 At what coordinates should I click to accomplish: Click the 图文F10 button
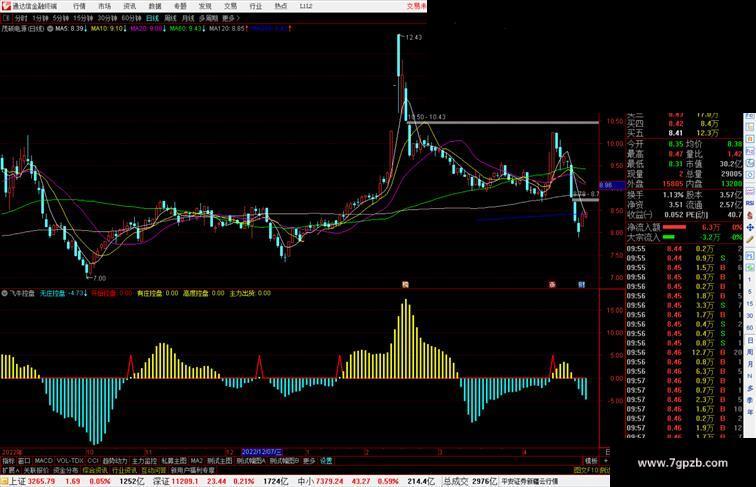coord(586,470)
